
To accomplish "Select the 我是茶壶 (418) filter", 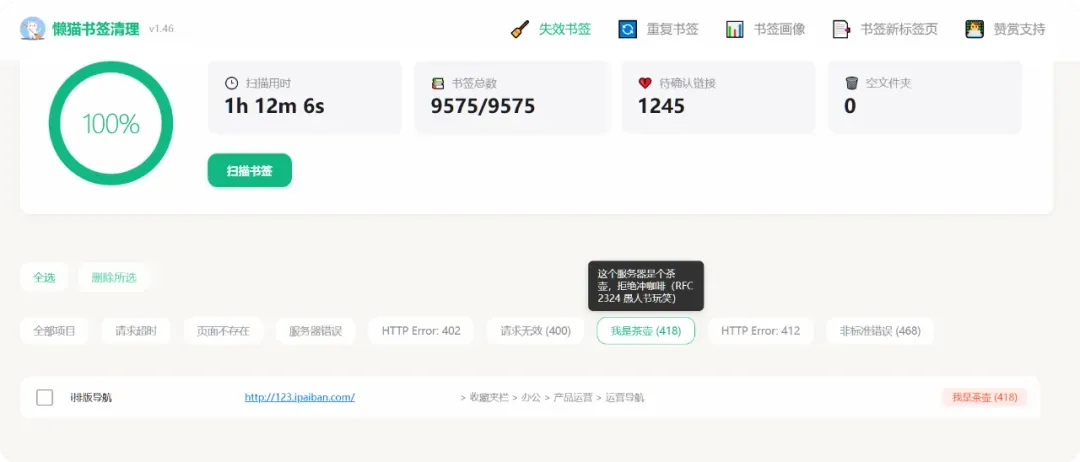I will coord(645,331).
